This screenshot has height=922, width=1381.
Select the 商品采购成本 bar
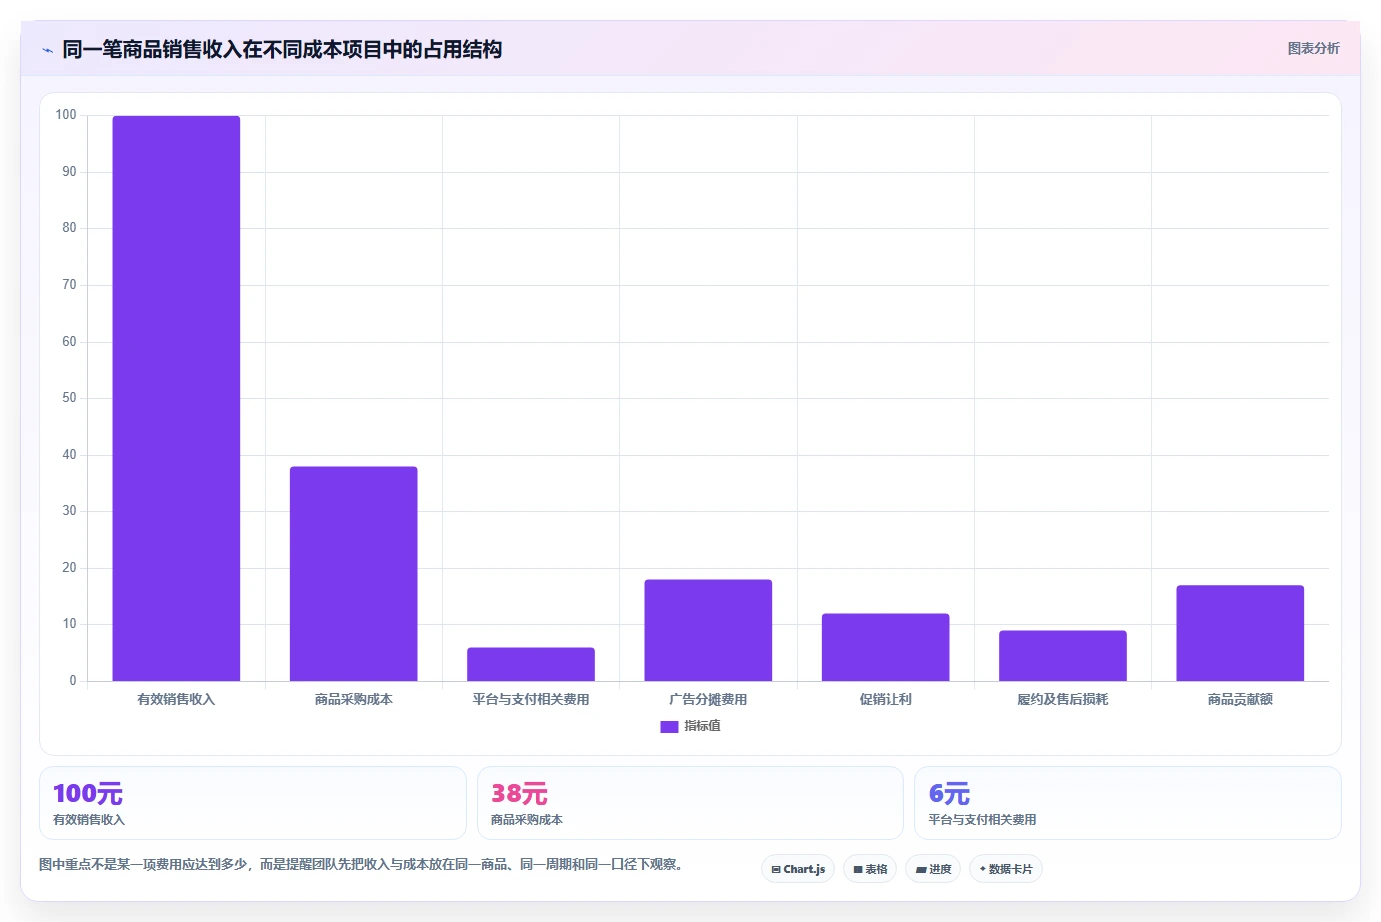[353, 574]
